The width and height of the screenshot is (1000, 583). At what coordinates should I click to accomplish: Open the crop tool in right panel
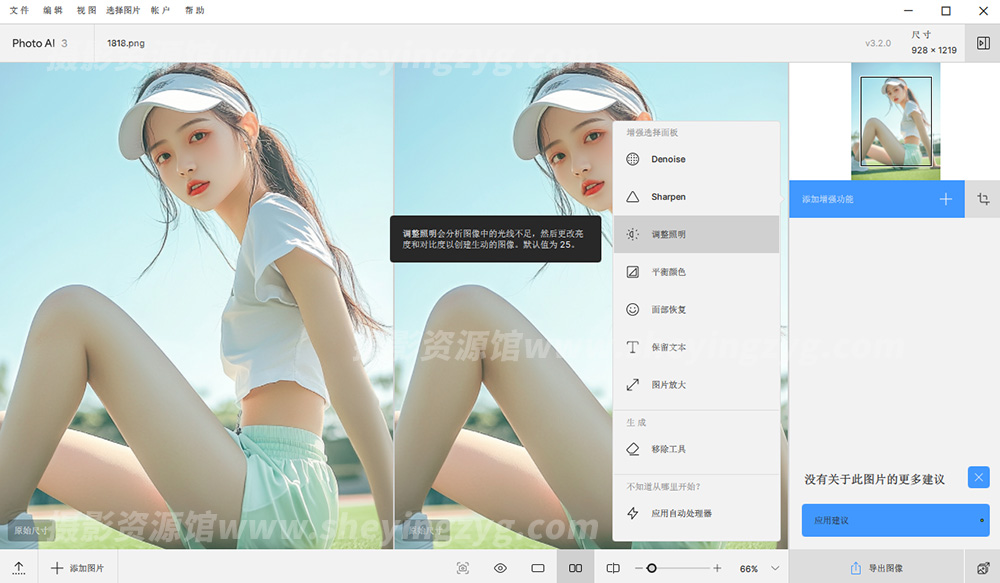point(983,199)
